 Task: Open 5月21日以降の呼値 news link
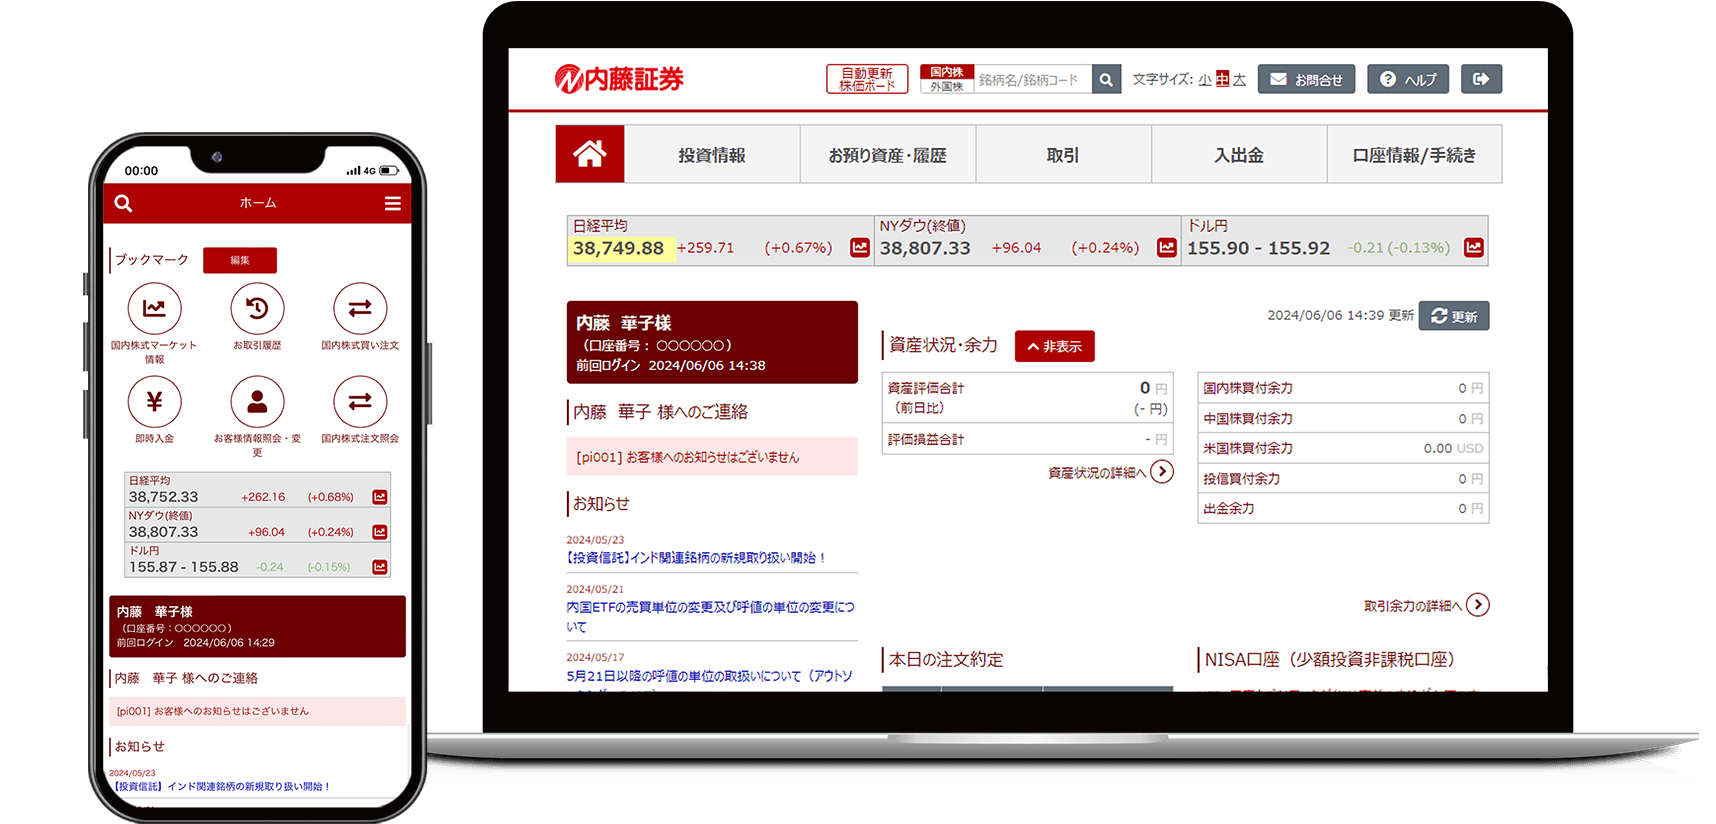(x=709, y=676)
